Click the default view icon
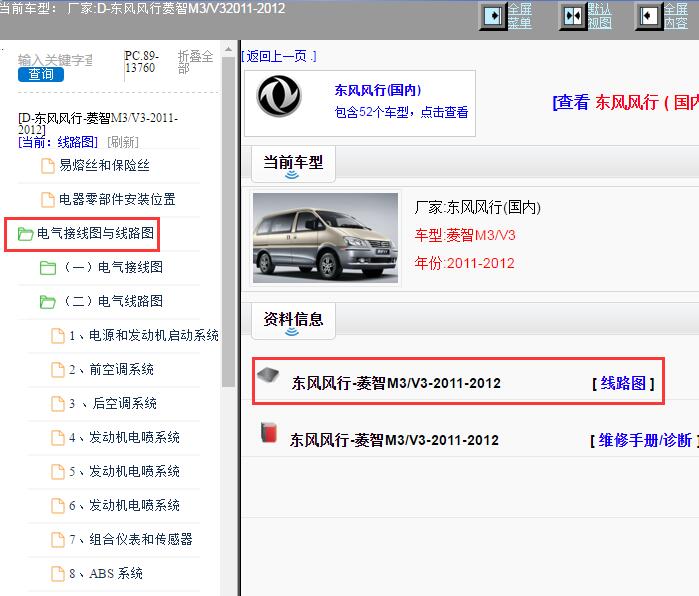The image size is (699, 596). click(x=573, y=16)
